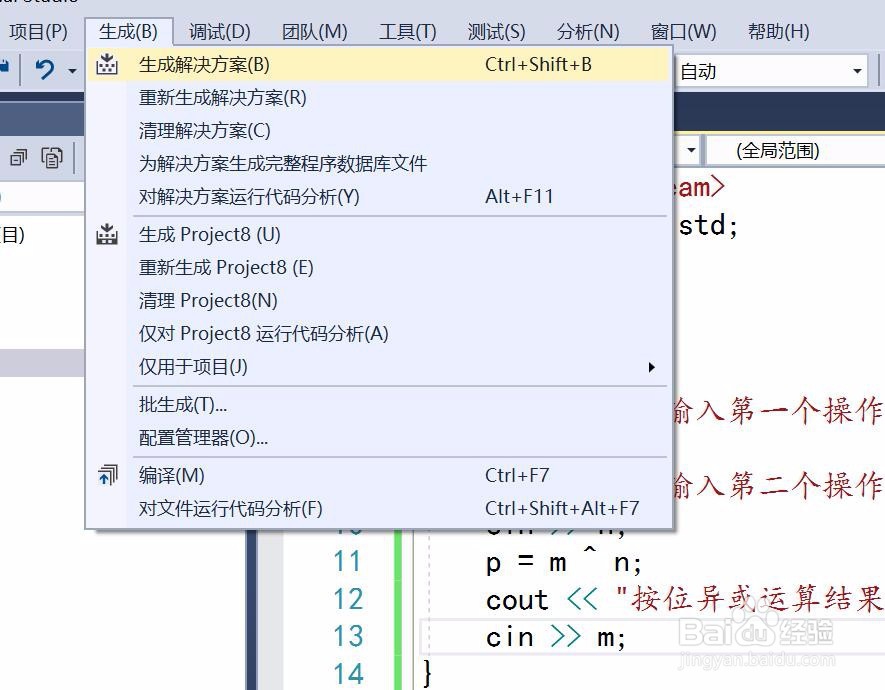Screen dimensions: 885x690
Task: Click the cin >> m; code line
Action: [555, 638]
